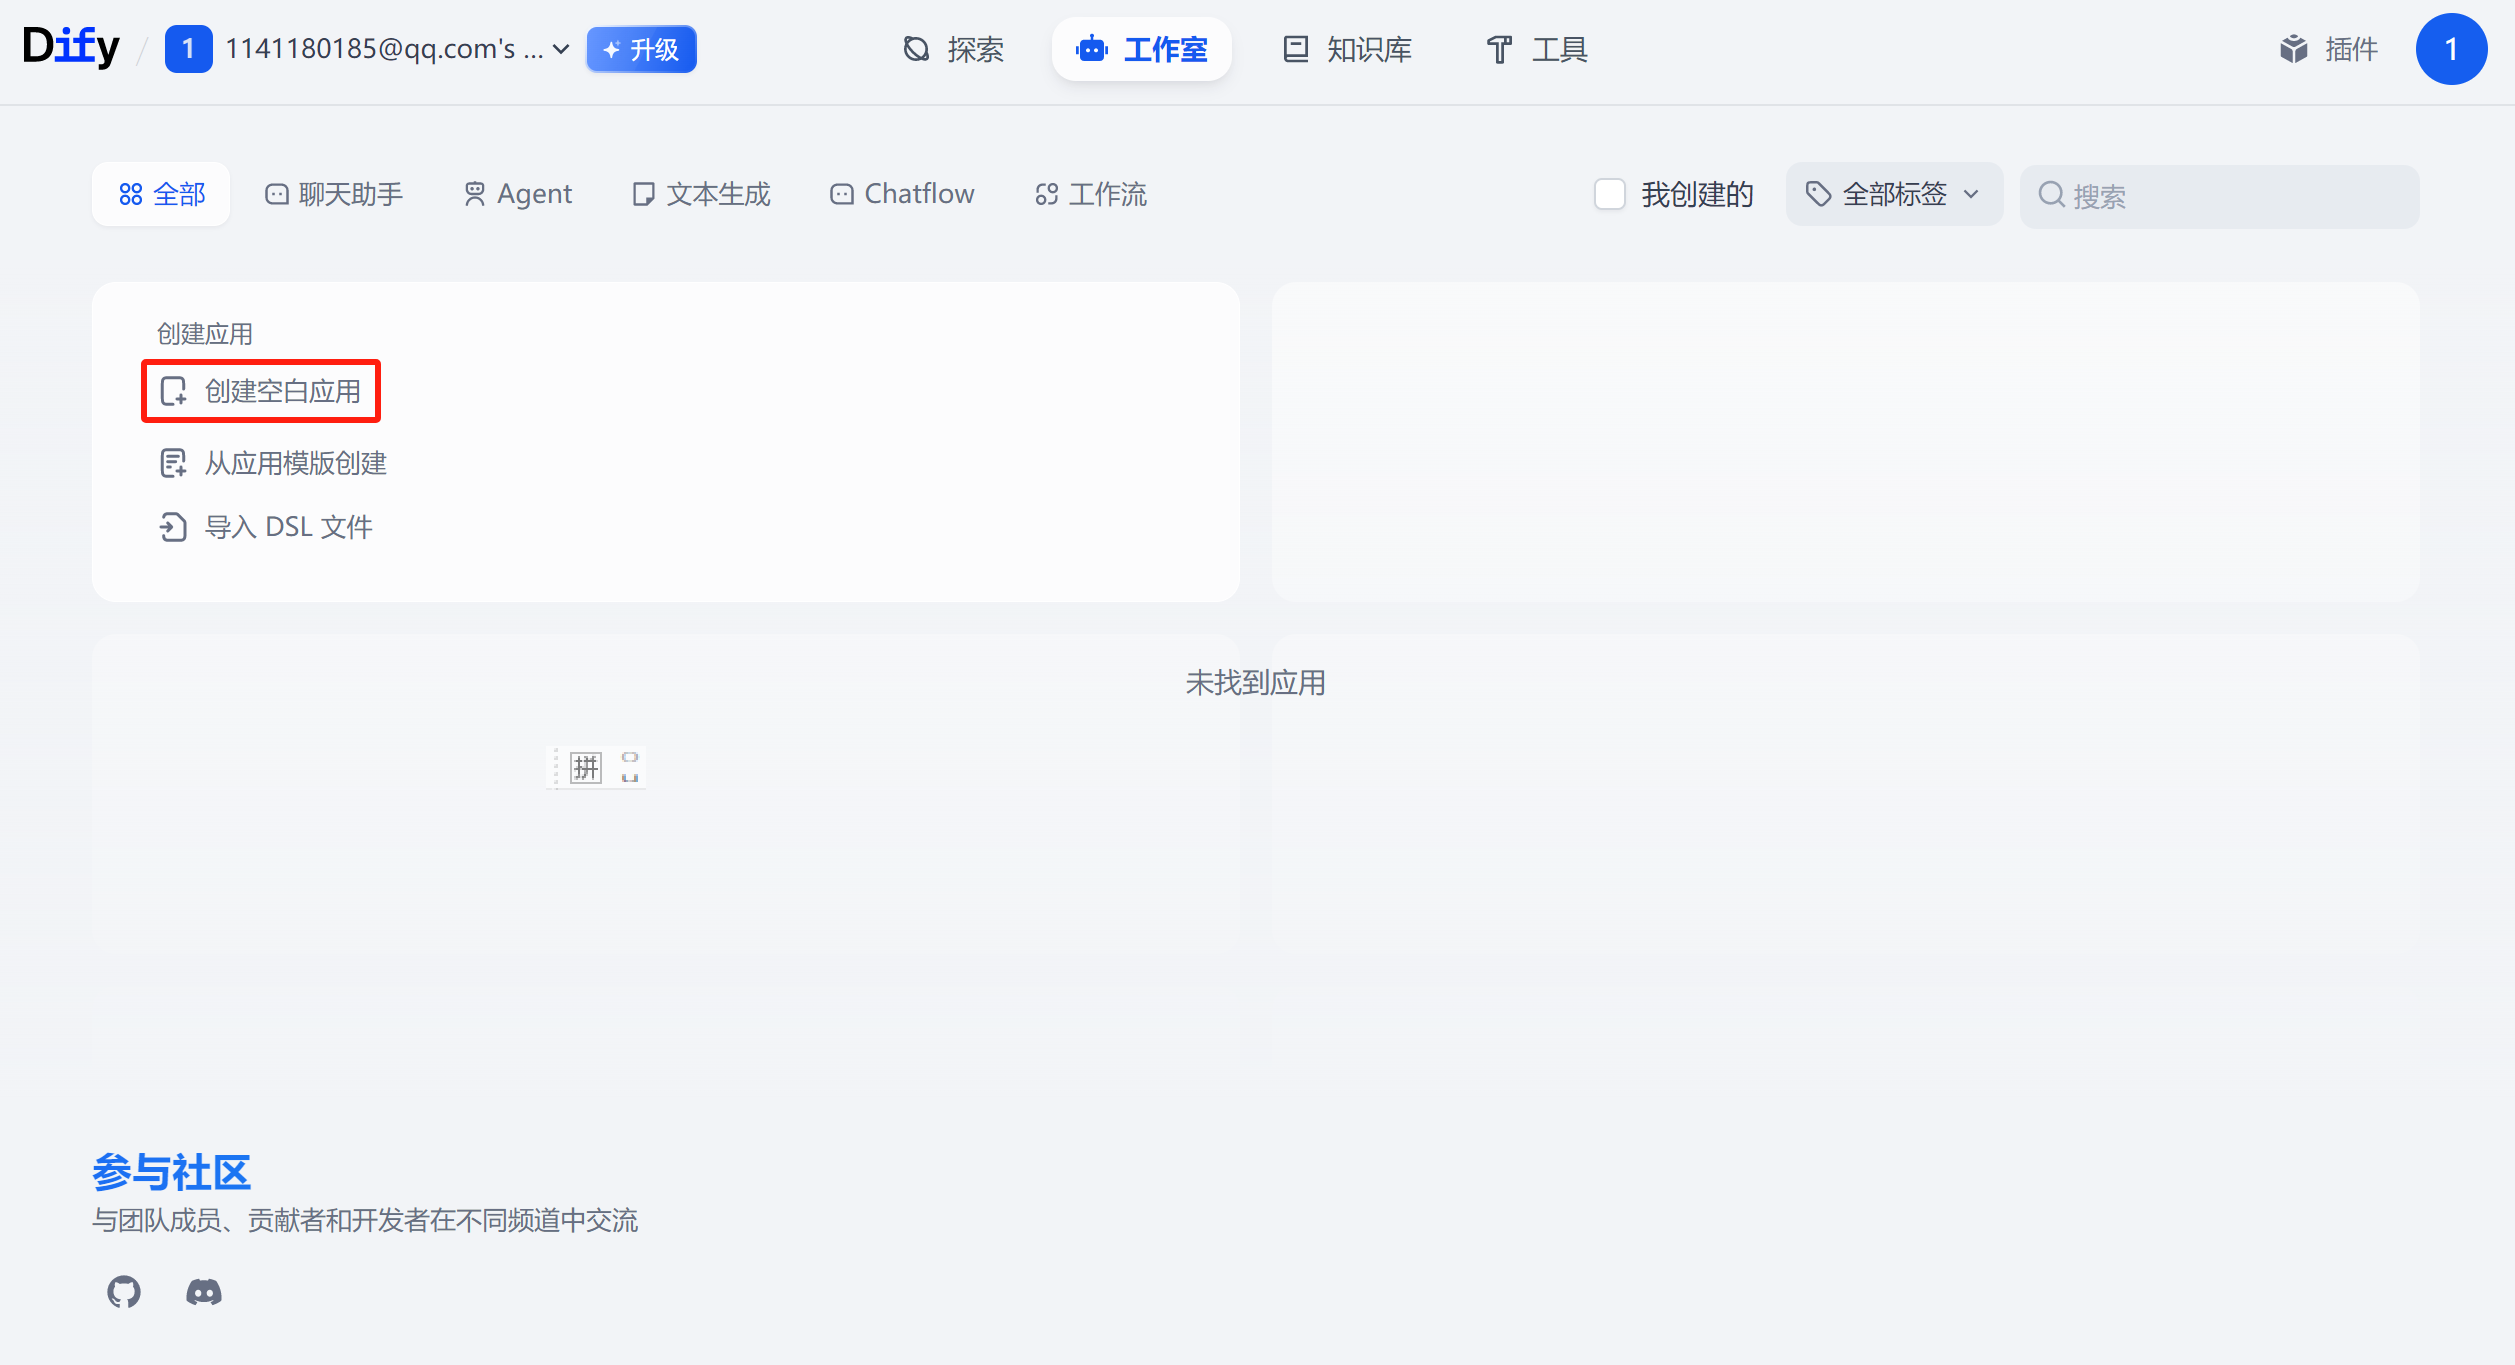Toggle the 我创建的 checkbox
2515x1365 pixels.
(1609, 194)
